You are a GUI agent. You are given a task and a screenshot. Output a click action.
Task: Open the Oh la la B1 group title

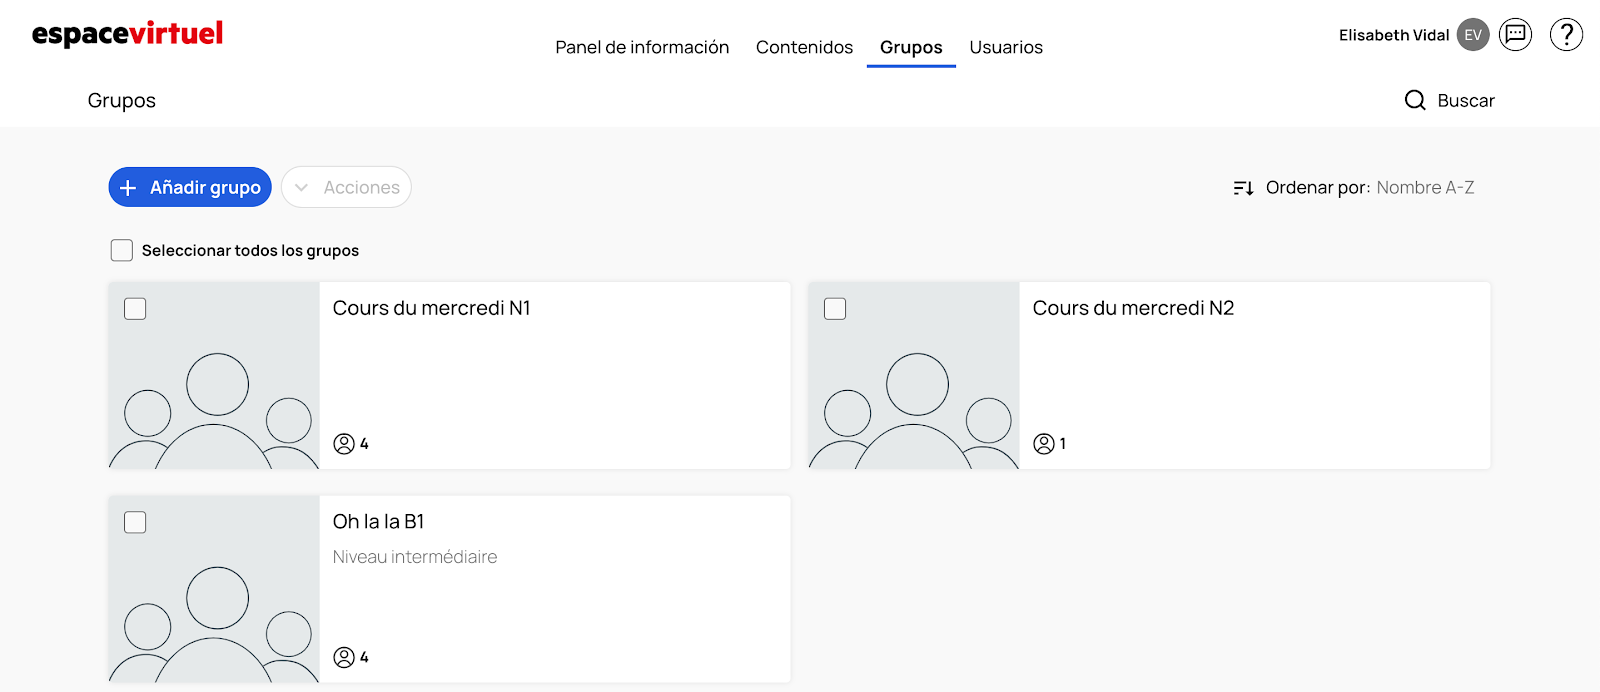(x=378, y=522)
